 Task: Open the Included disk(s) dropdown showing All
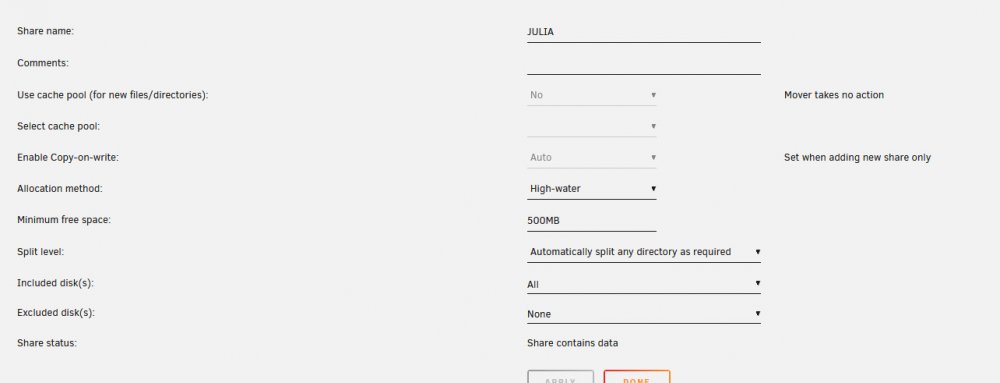point(643,284)
